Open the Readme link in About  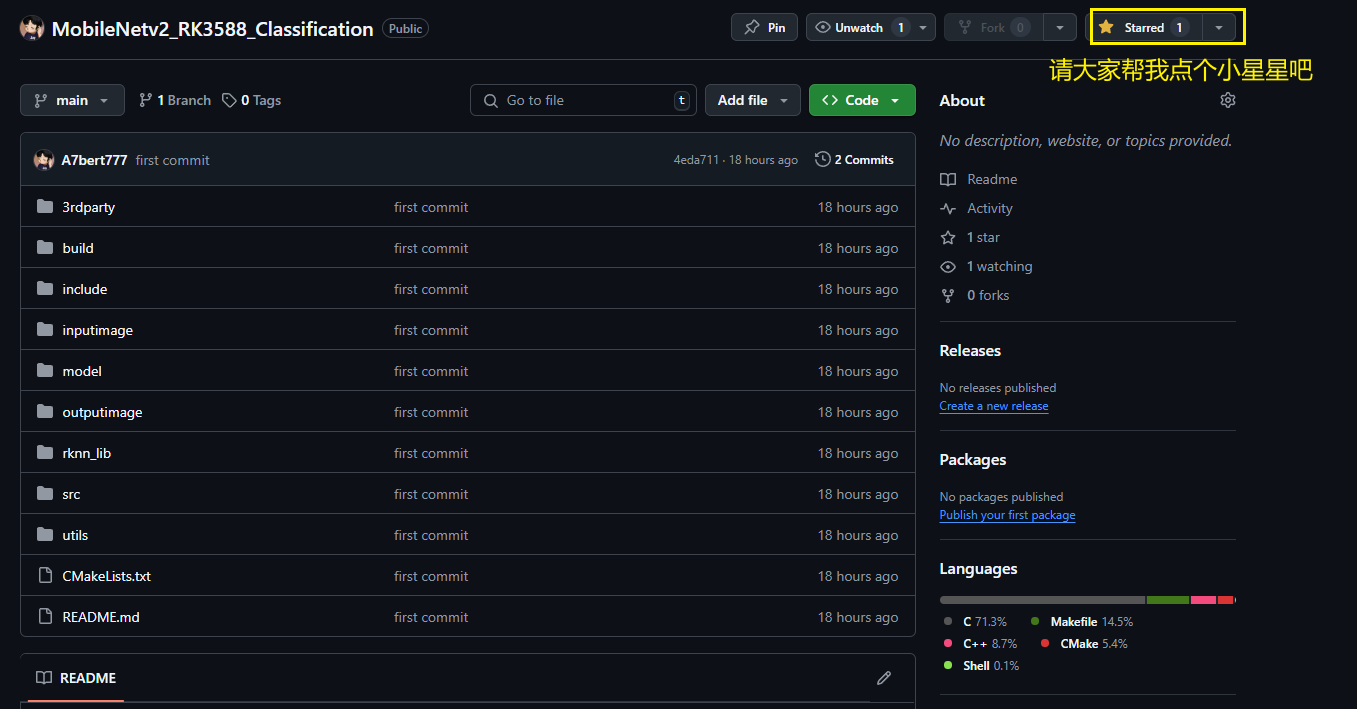[x=992, y=179]
